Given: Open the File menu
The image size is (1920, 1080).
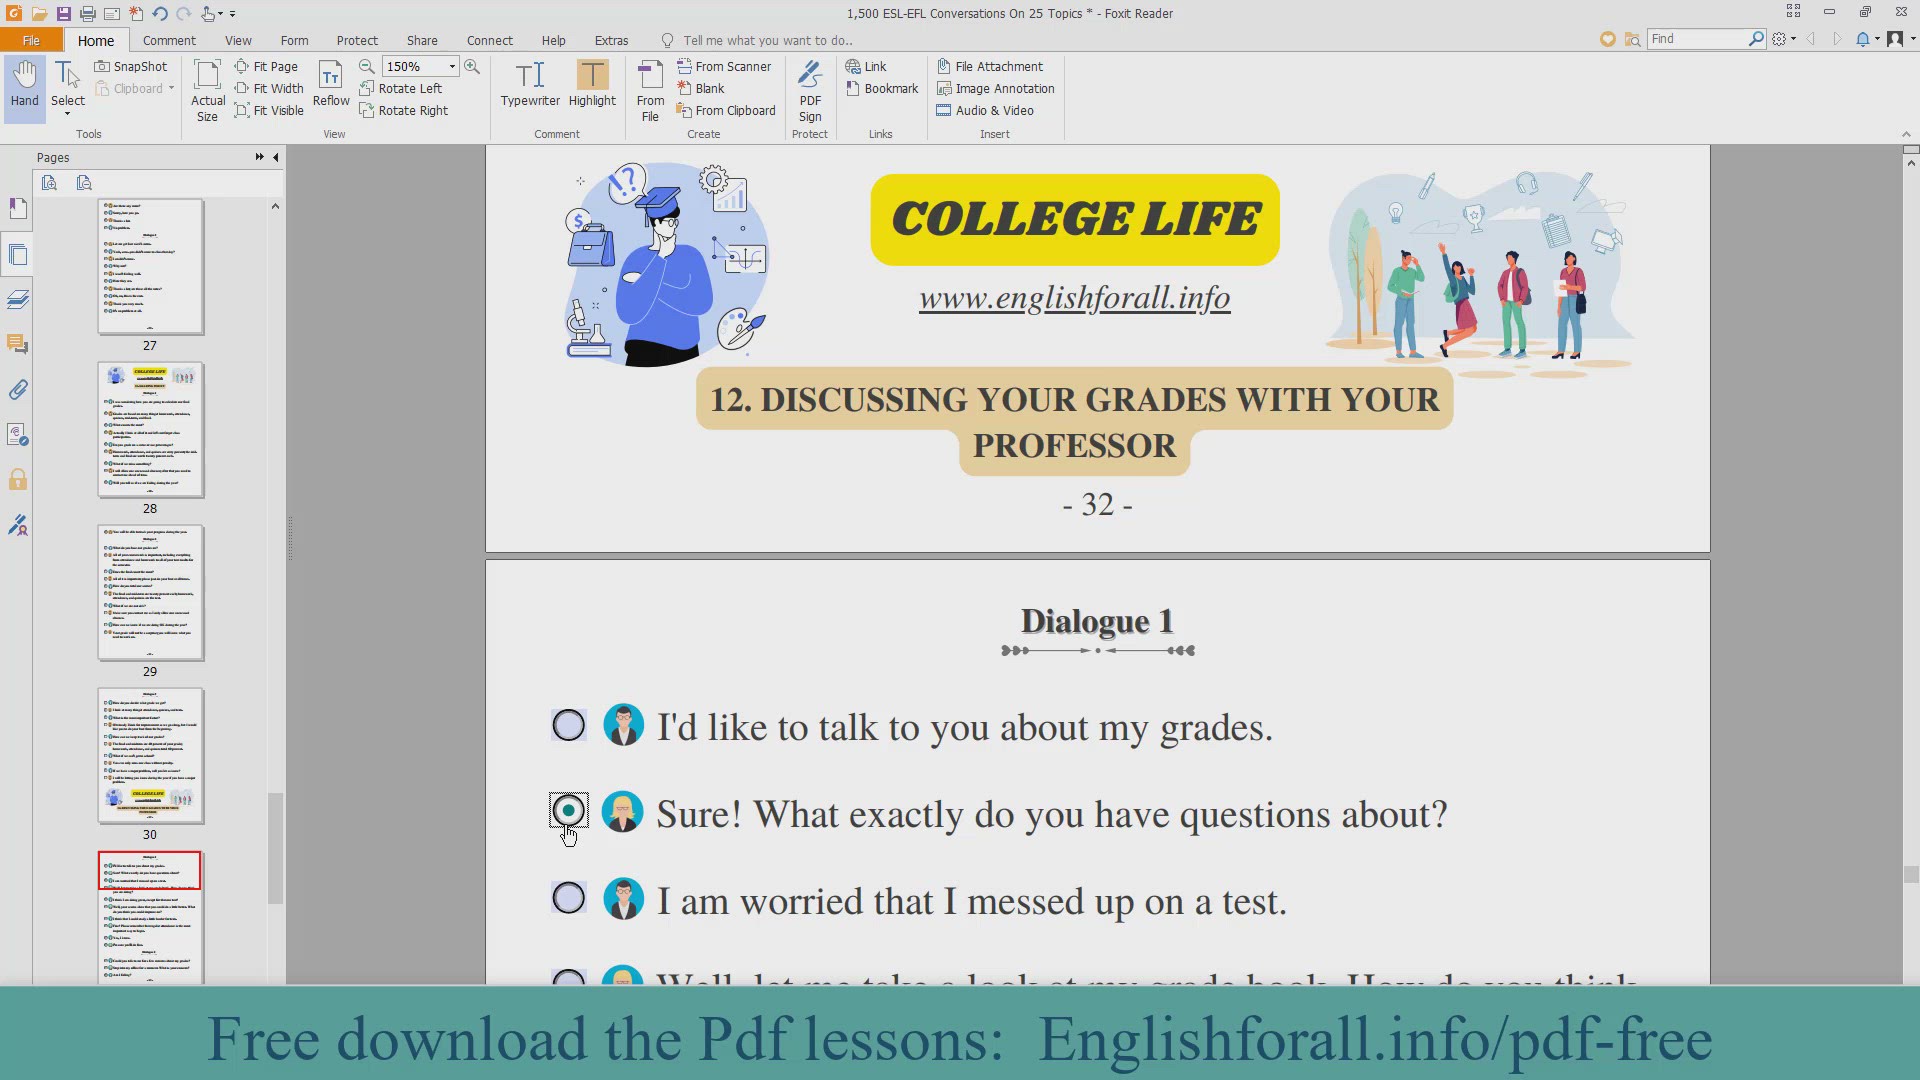Looking at the screenshot, I should [31, 40].
